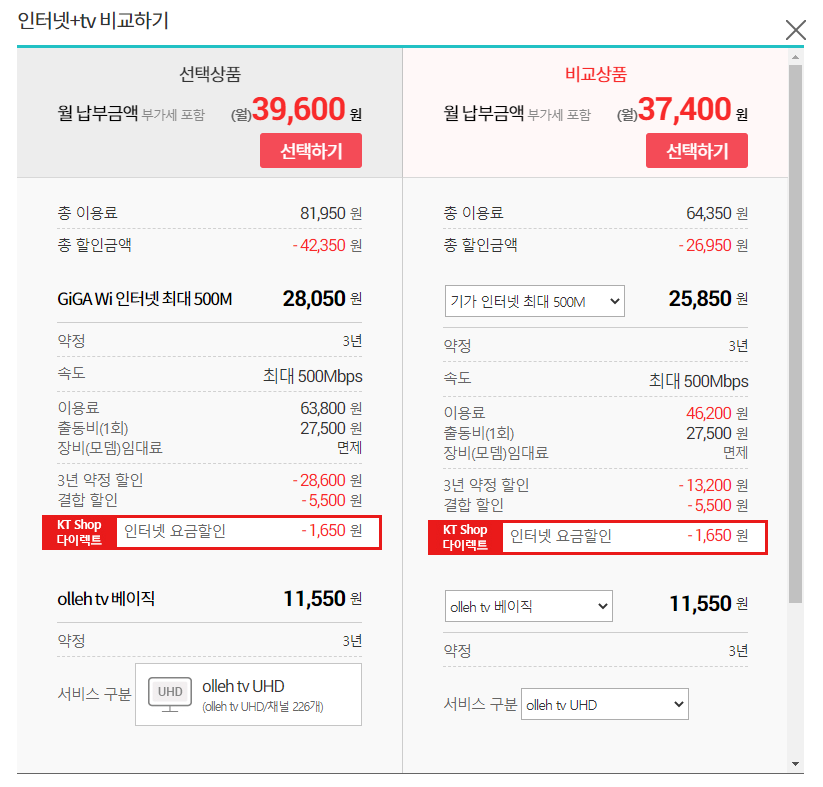823x787 pixels.
Task: Click the GiGA Wi 인터넷 최대 500M title
Action: tap(145, 298)
